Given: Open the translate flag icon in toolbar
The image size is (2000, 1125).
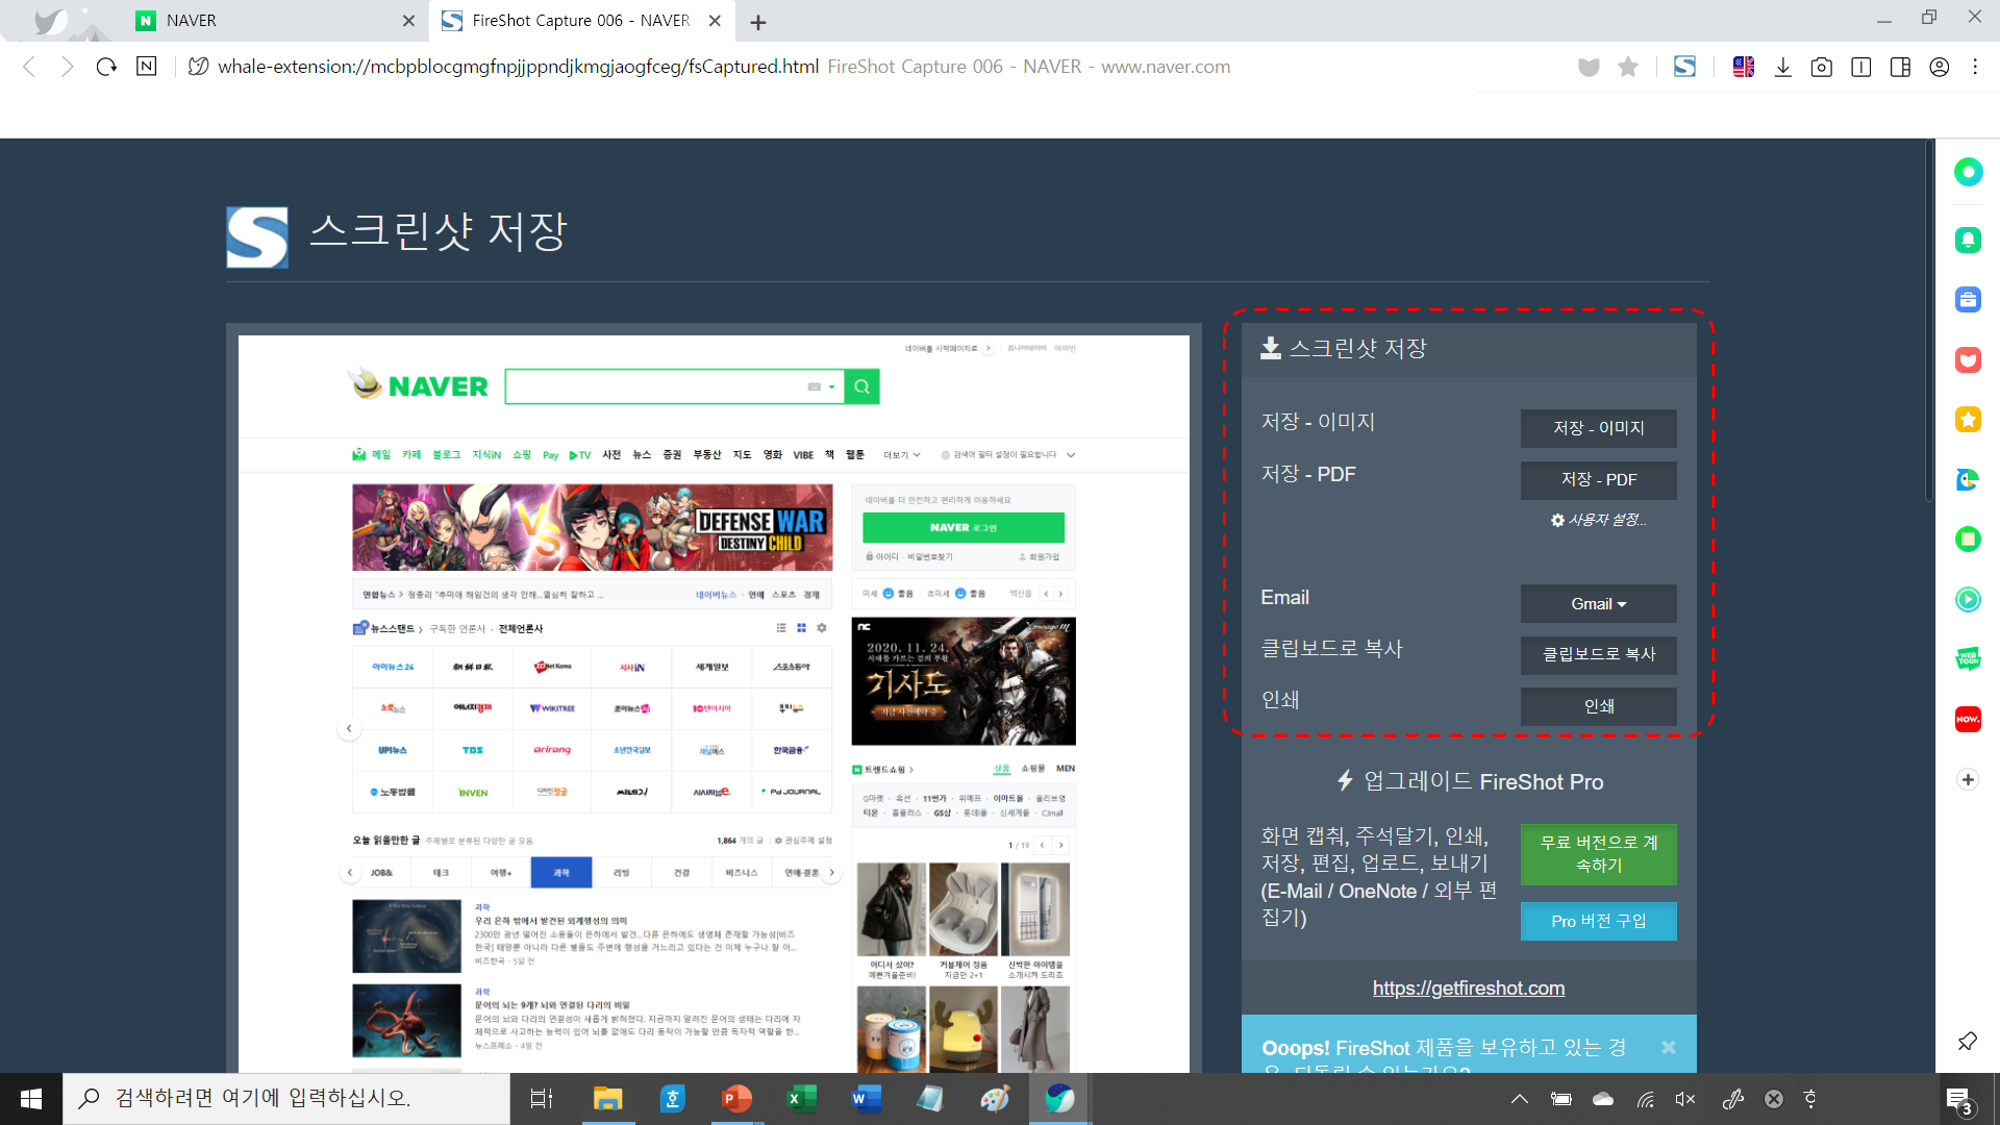Looking at the screenshot, I should point(1744,67).
